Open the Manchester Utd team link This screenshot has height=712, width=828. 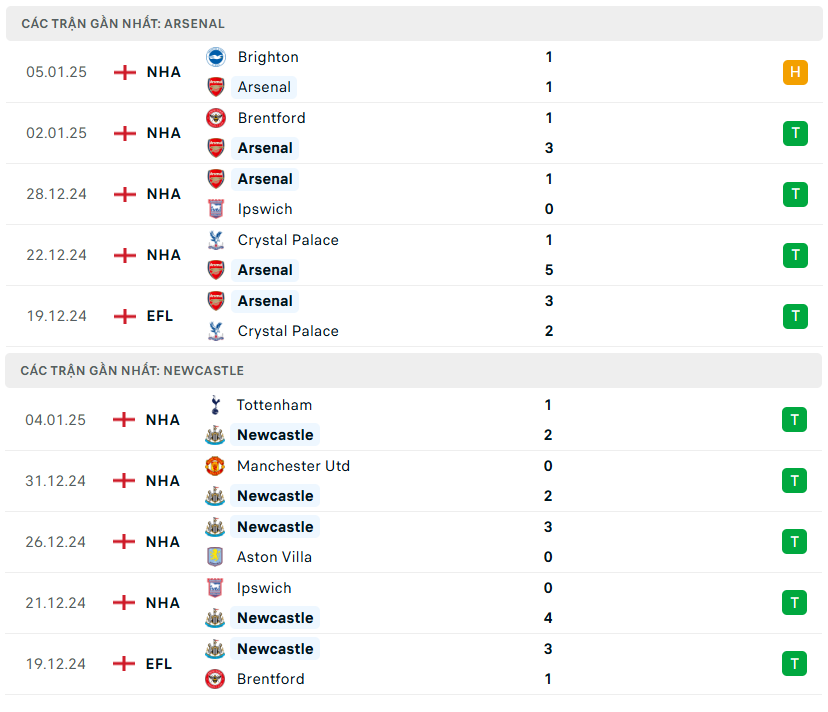[x=293, y=466]
